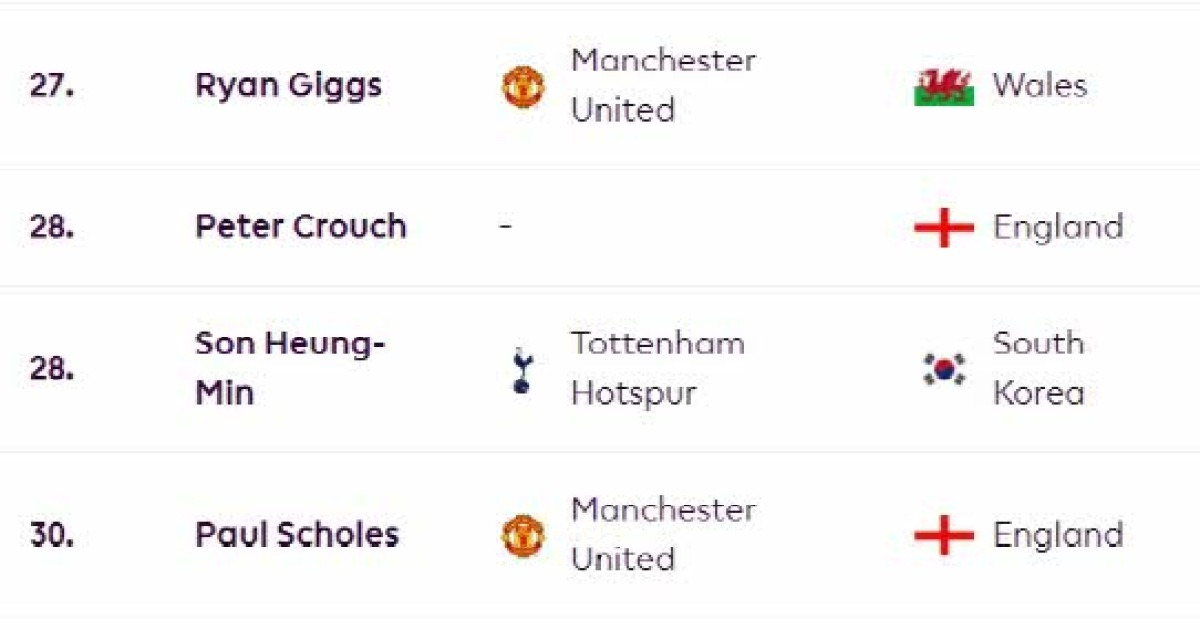Click England label in Peter Crouch row
Image resolution: width=1200 pixels, height=630 pixels.
coord(1058,228)
